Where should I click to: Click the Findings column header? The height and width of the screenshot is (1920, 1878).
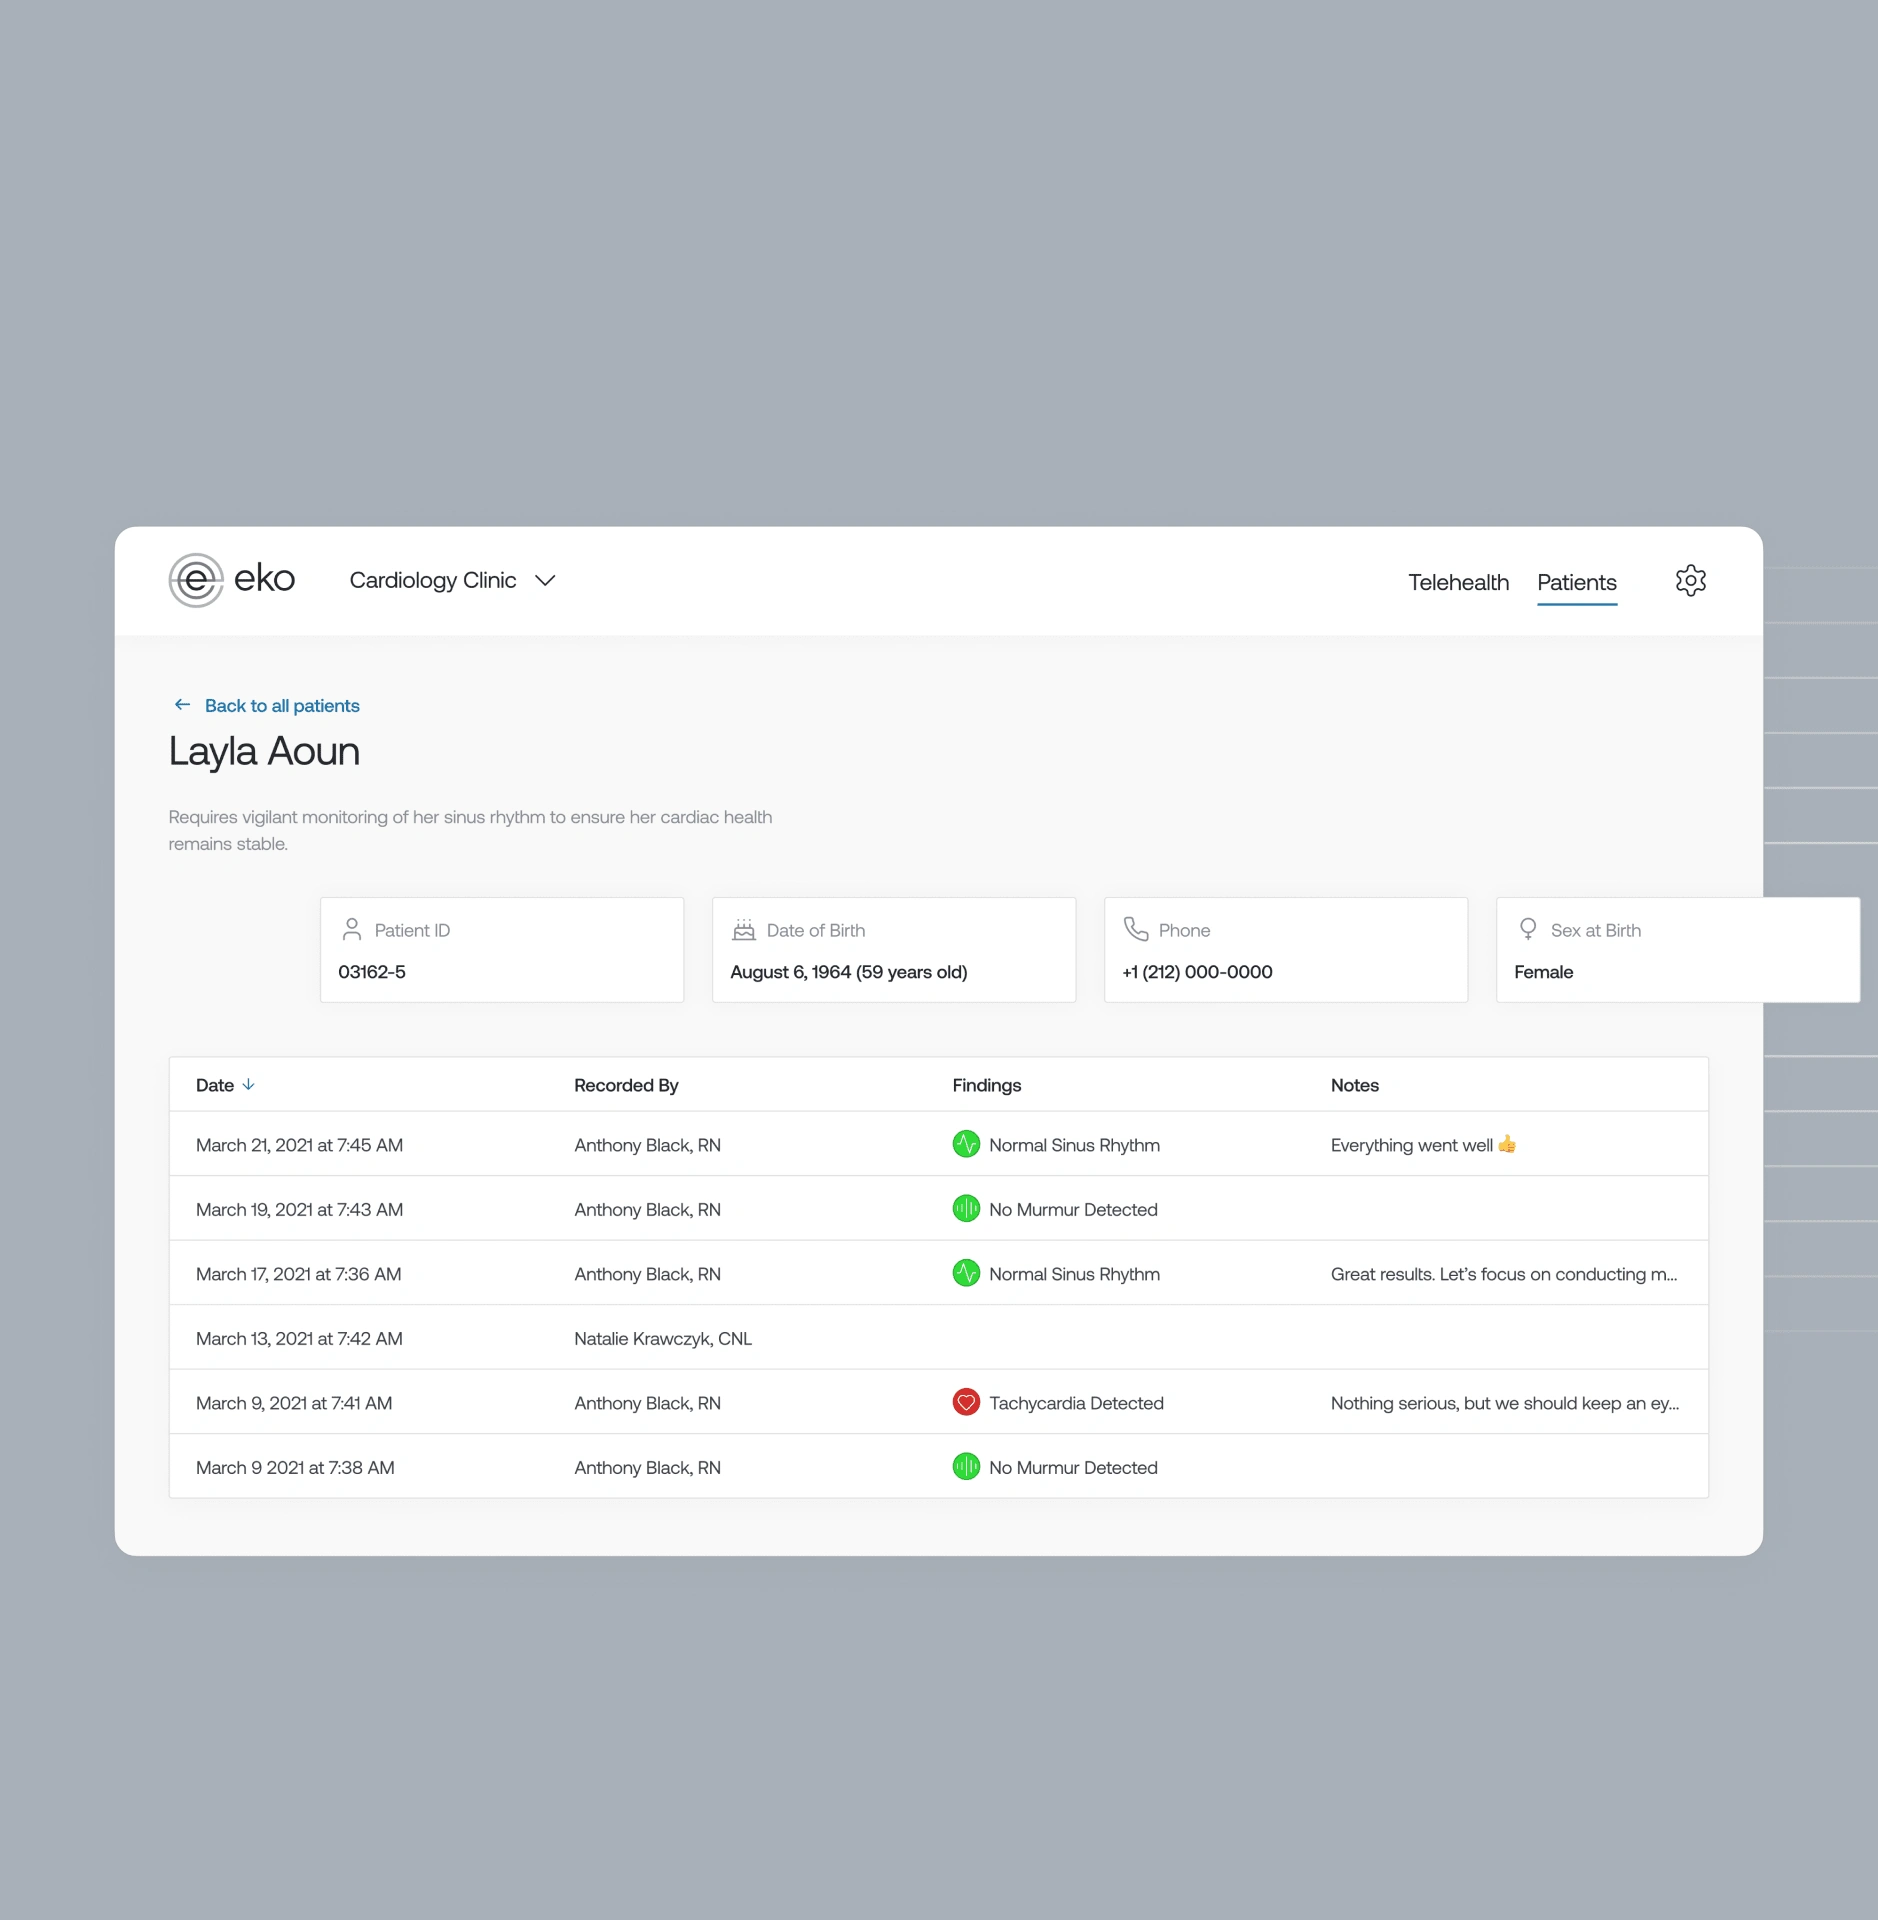(x=987, y=1085)
